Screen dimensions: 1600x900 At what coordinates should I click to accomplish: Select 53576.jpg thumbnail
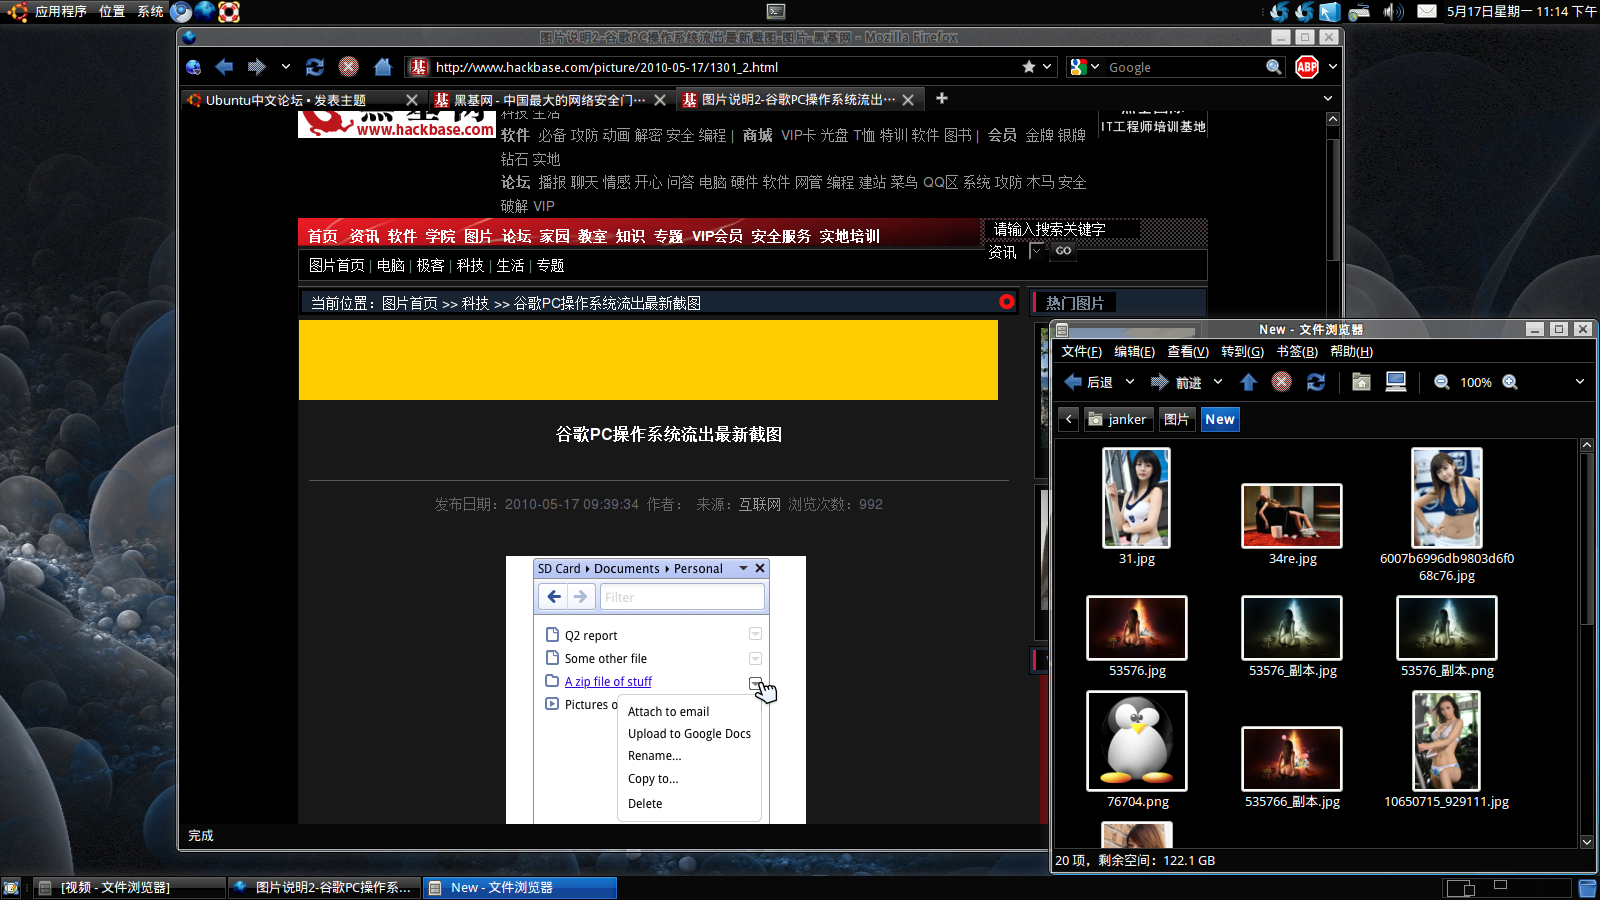tap(1137, 627)
